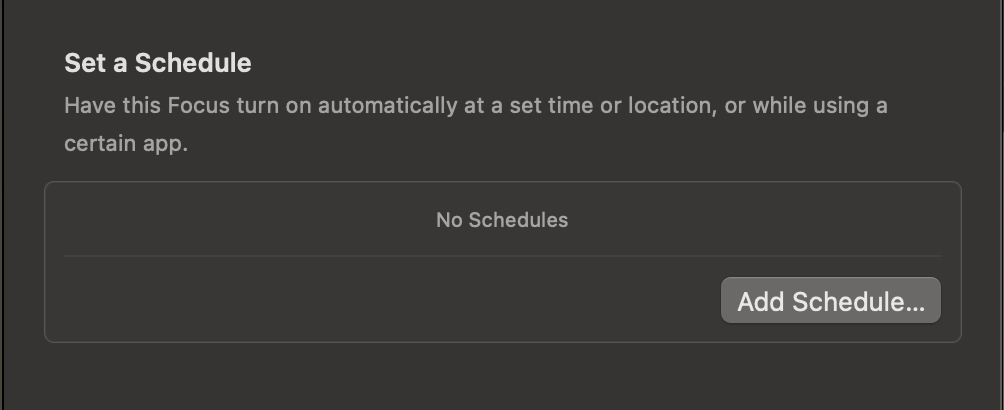Click the ellipsis on Add Schedule button
The width and height of the screenshot is (1004, 410).
[914, 303]
